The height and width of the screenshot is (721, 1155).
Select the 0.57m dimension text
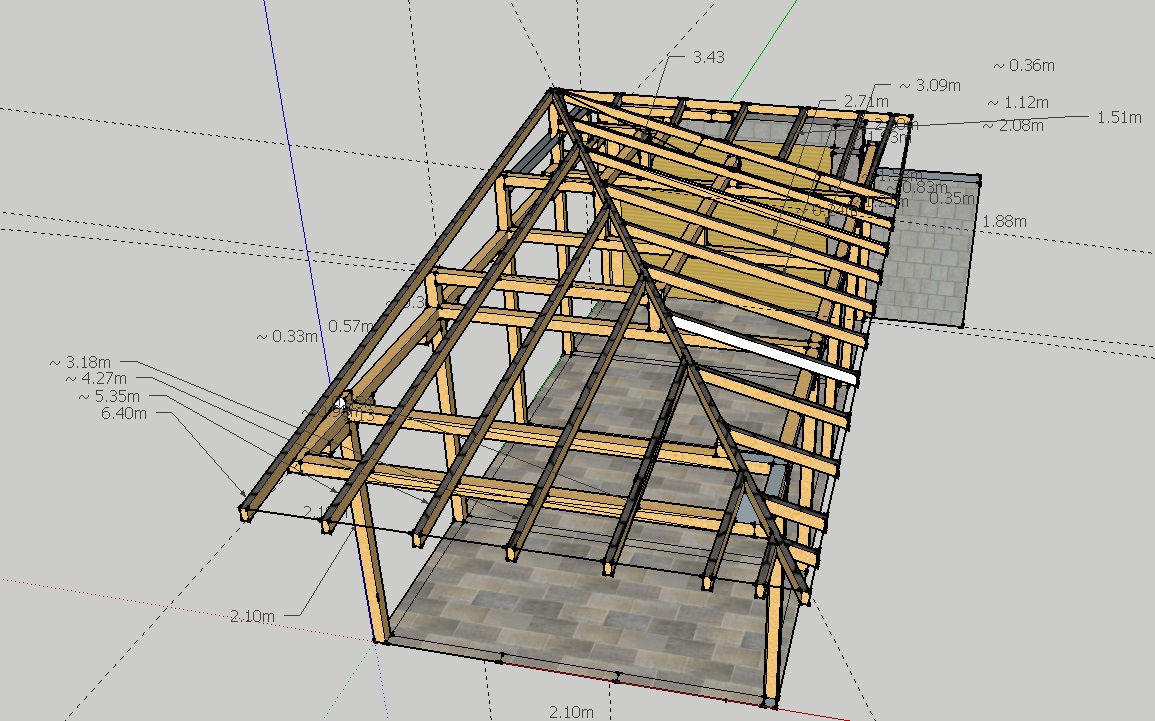(x=350, y=326)
